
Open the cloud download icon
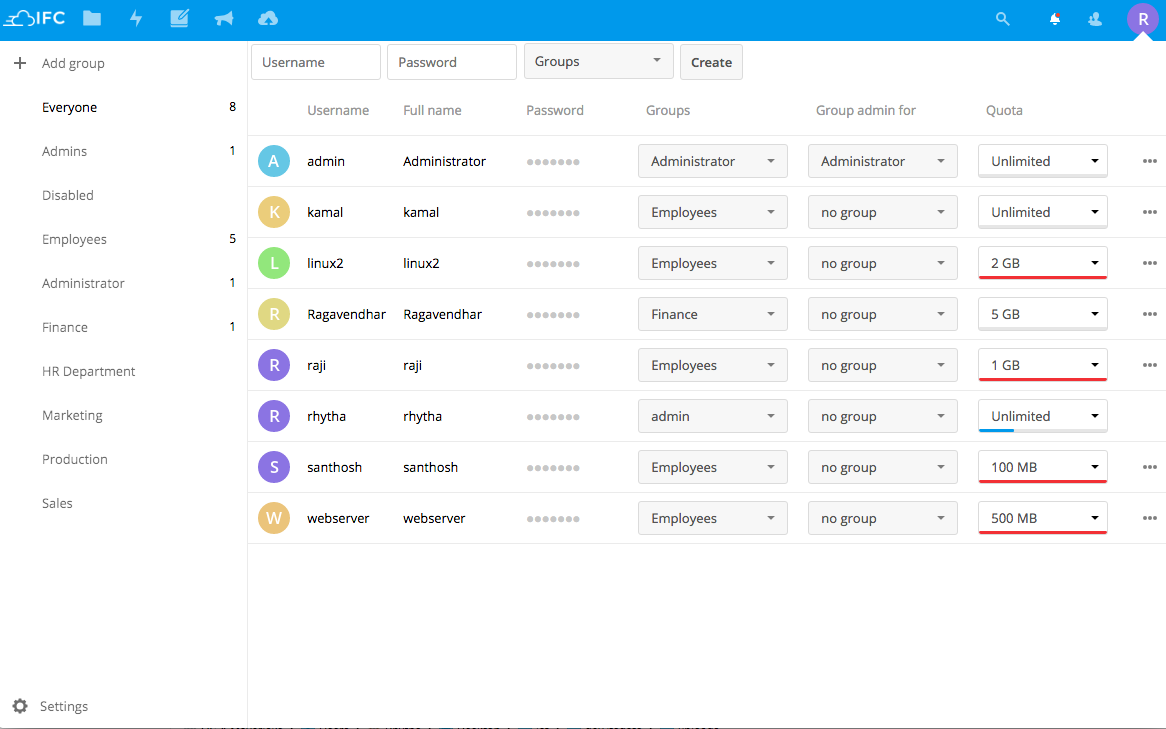[268, 19]
